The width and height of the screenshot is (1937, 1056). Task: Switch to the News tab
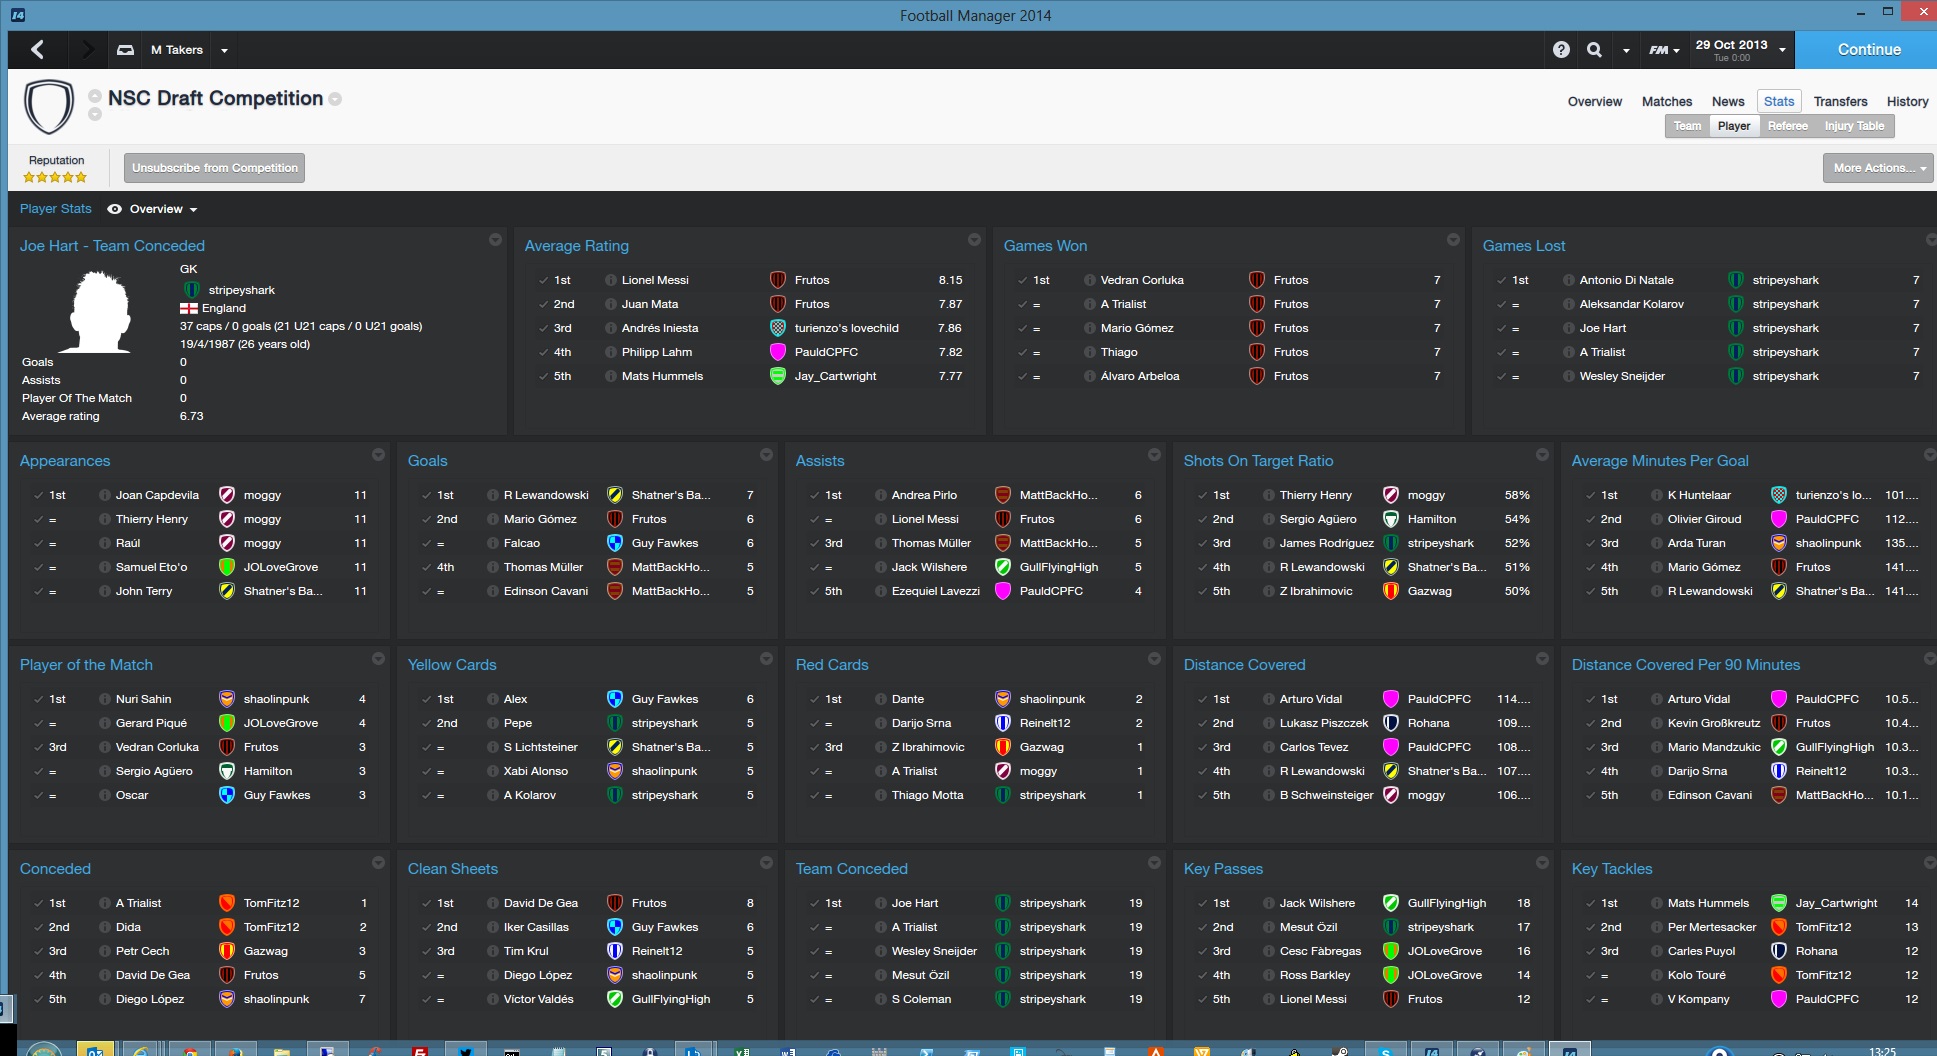click(1727, 101)
